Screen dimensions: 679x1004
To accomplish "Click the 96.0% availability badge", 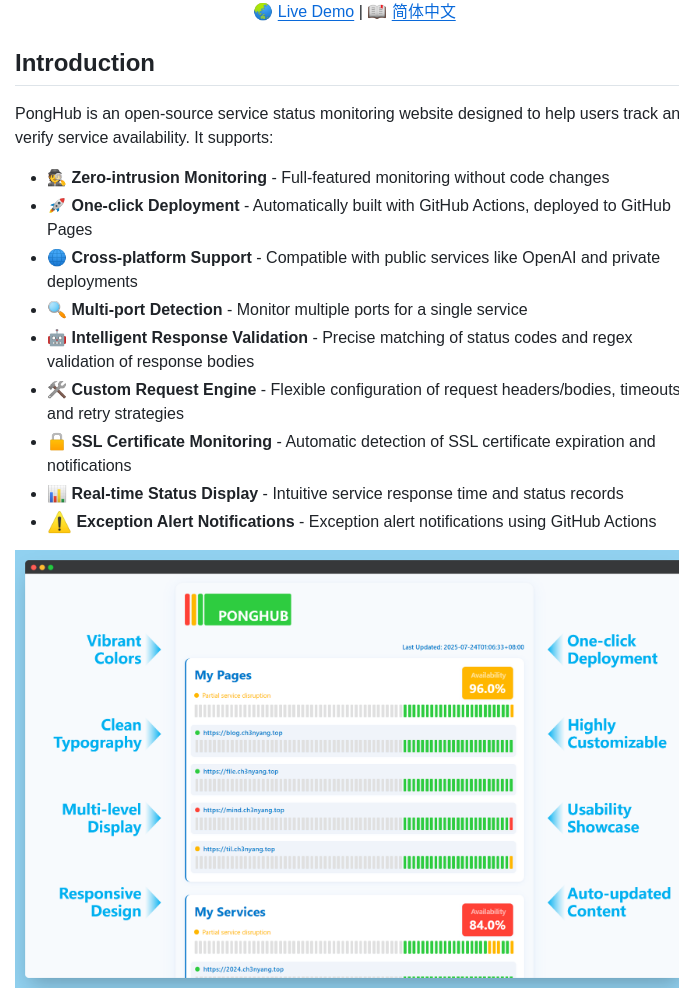I will pyautogui.click(x=487, y=683).
